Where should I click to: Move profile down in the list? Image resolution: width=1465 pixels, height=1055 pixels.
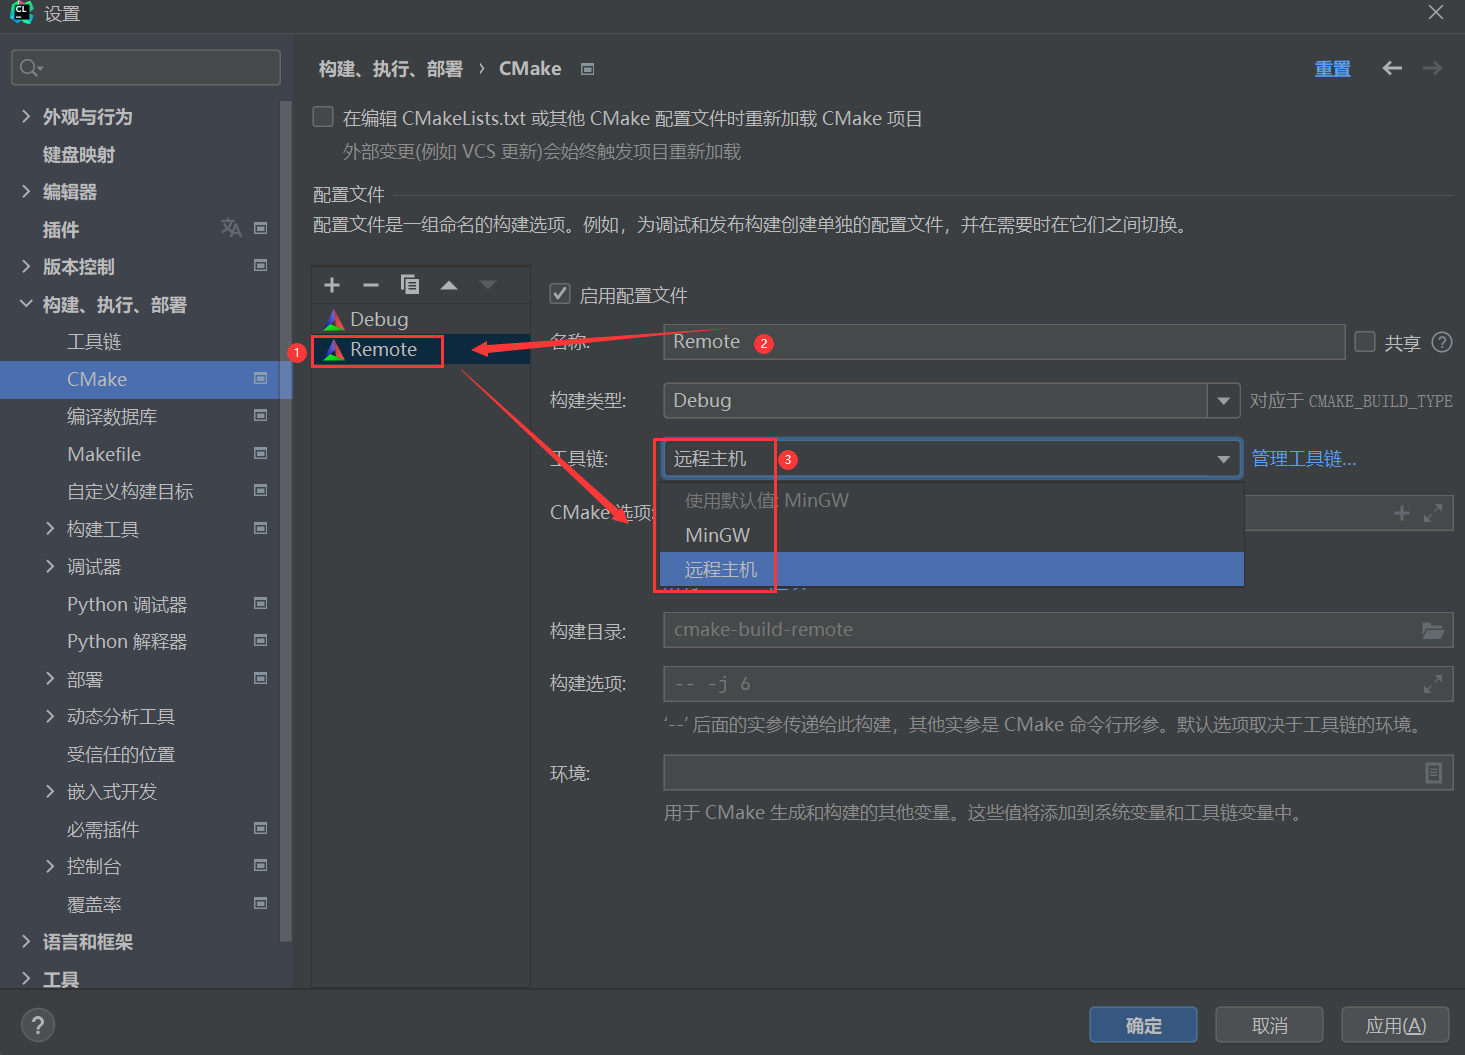click(x=488, y=285)
